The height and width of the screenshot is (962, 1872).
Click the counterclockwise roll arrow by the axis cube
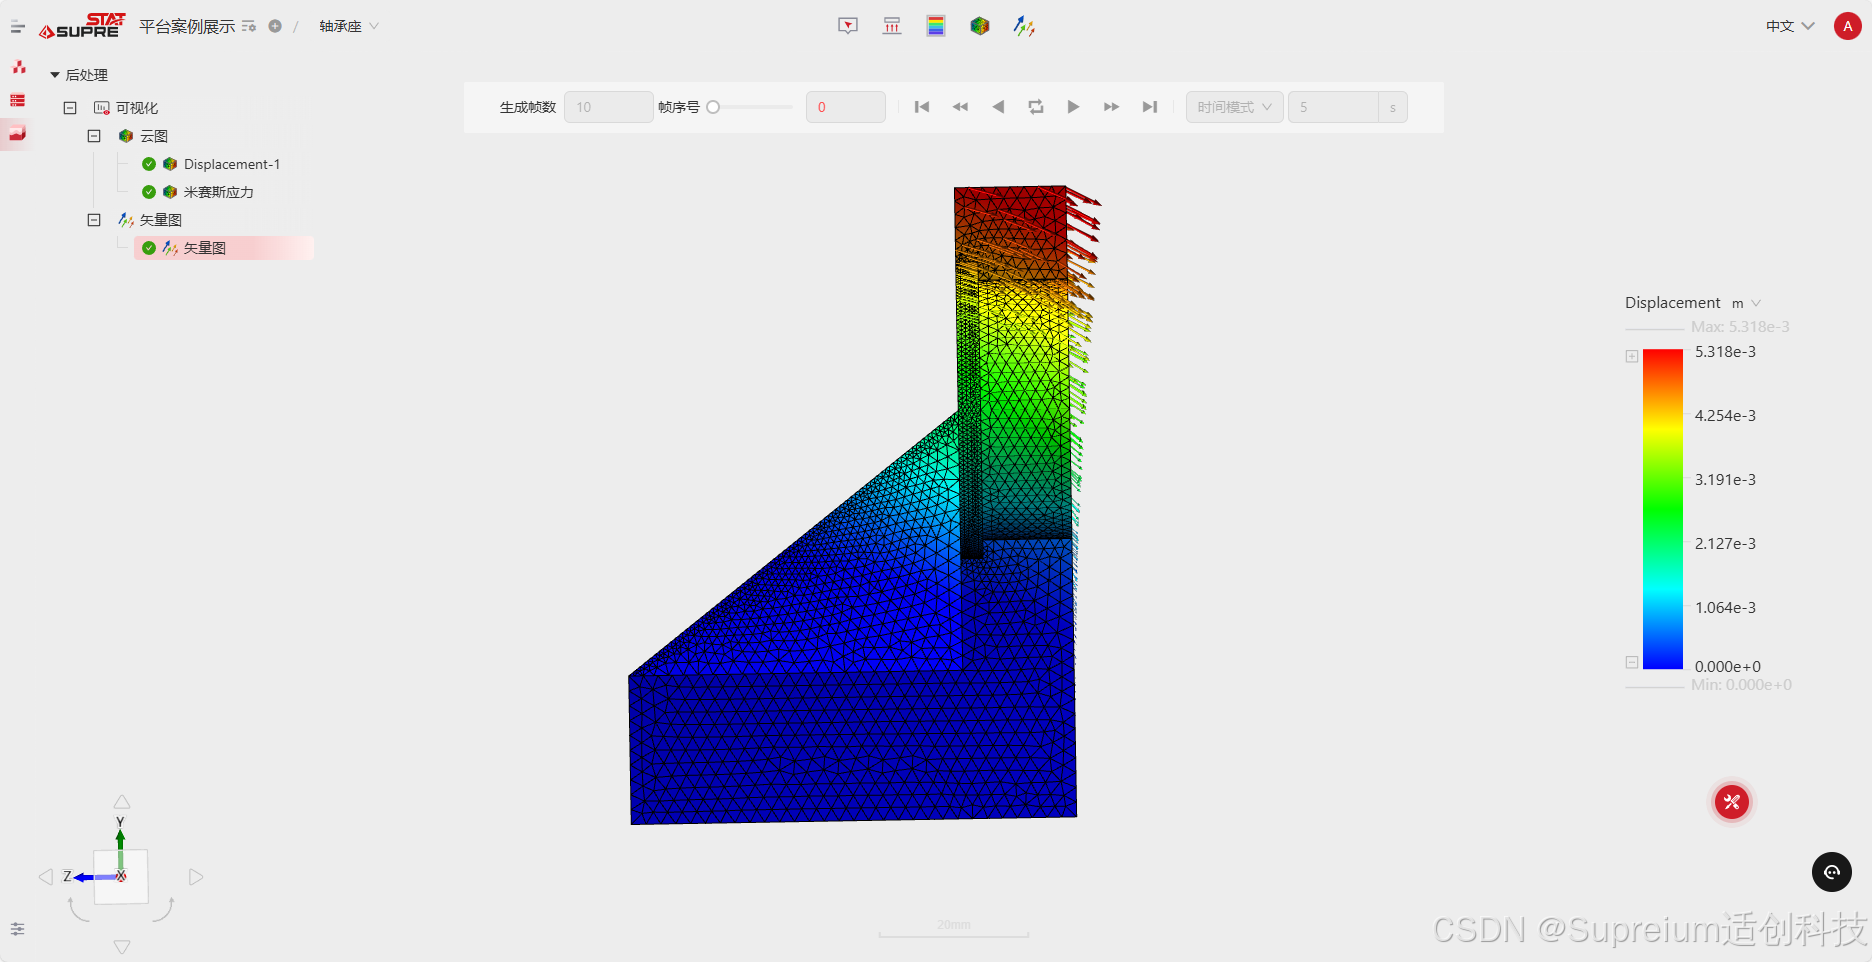(x=78, y=909)
